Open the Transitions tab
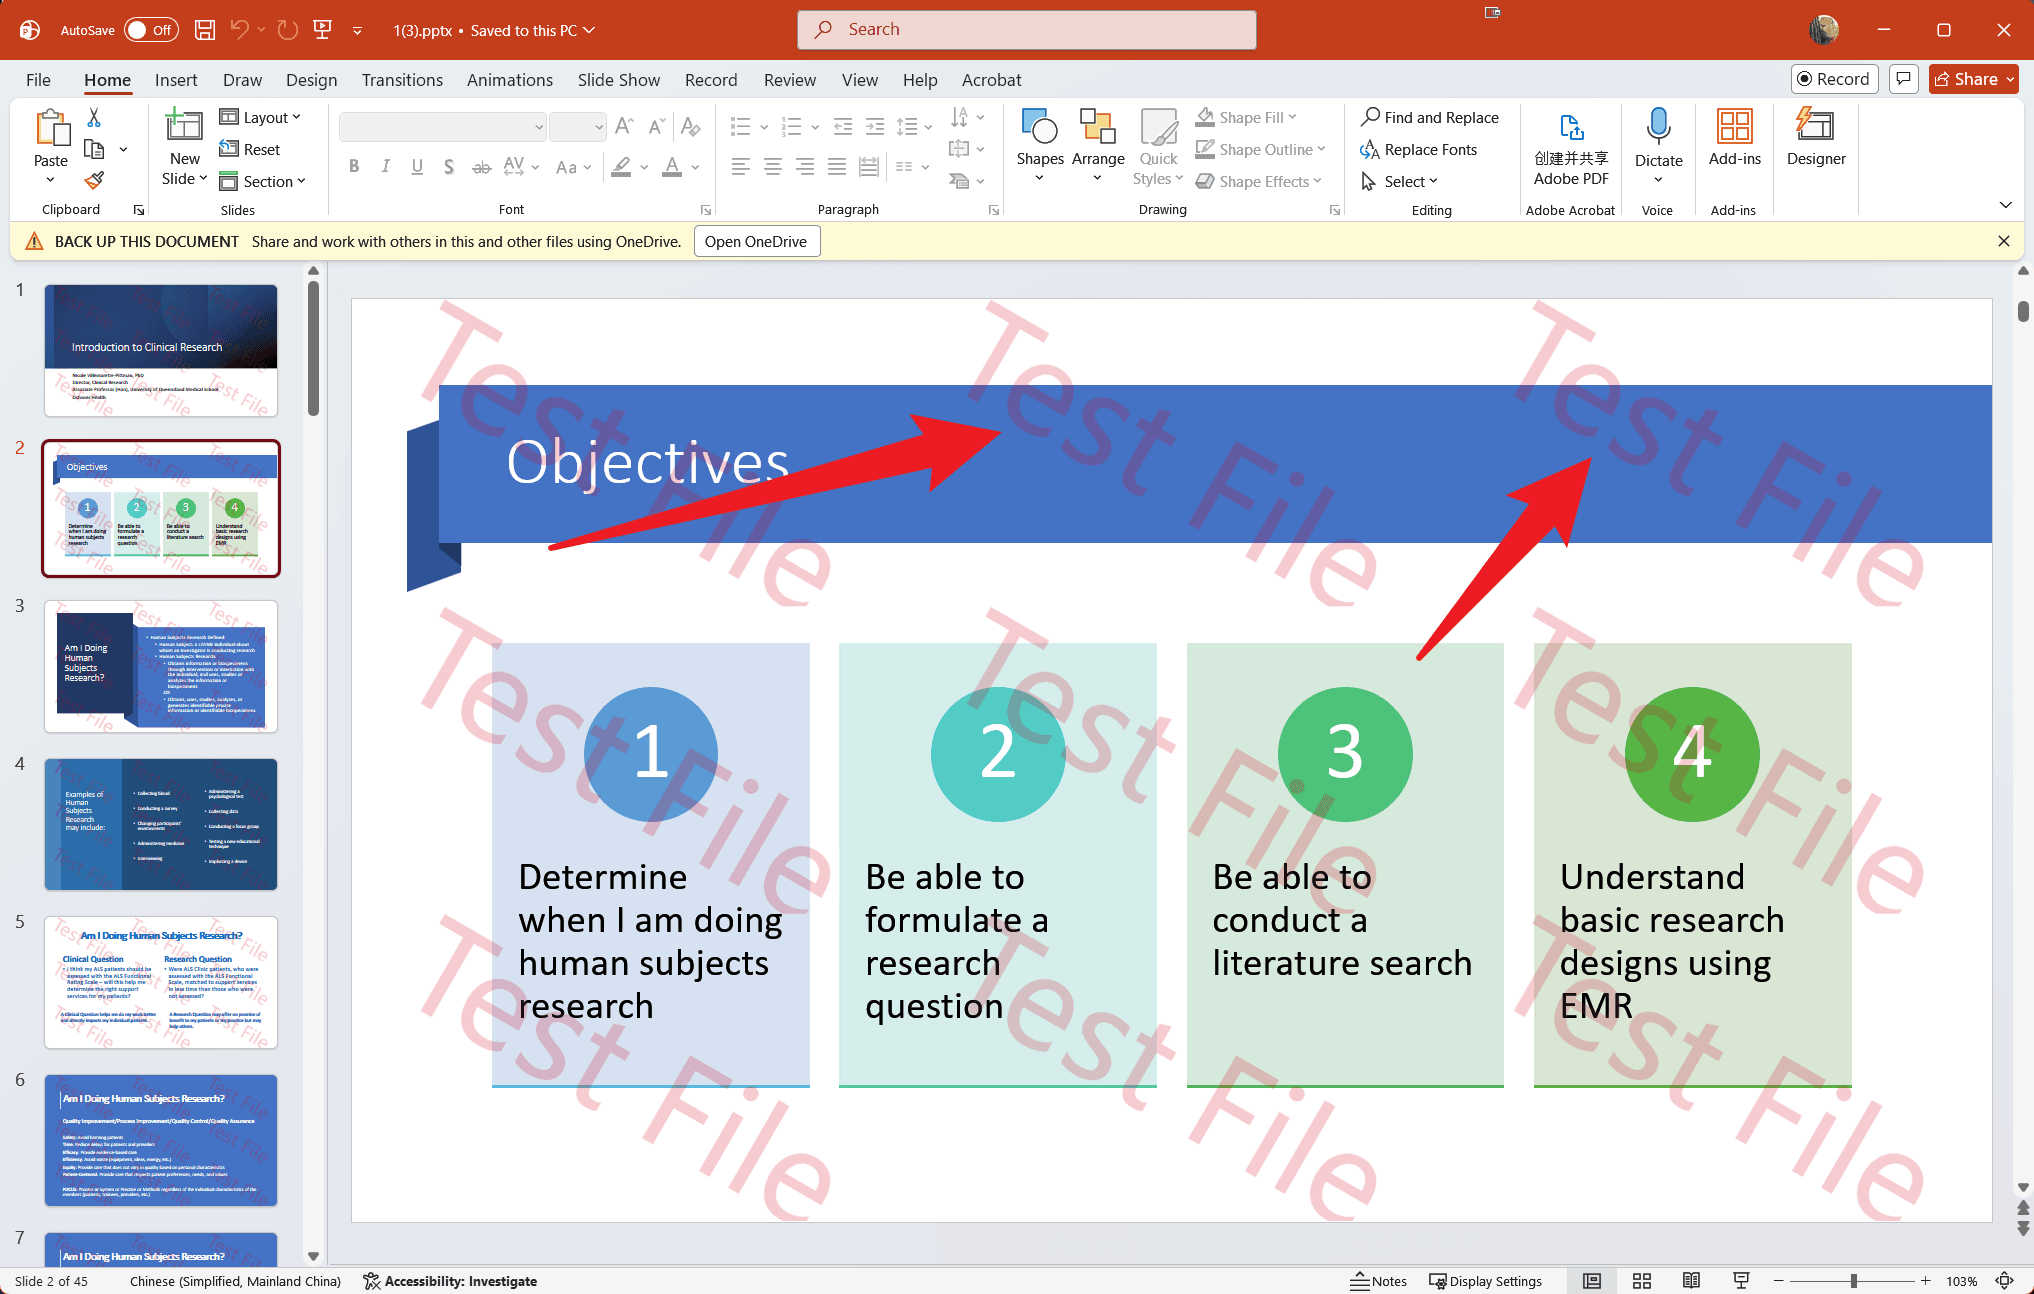The width and height of the screenshot is (2034, 1294). pos(402,80)
